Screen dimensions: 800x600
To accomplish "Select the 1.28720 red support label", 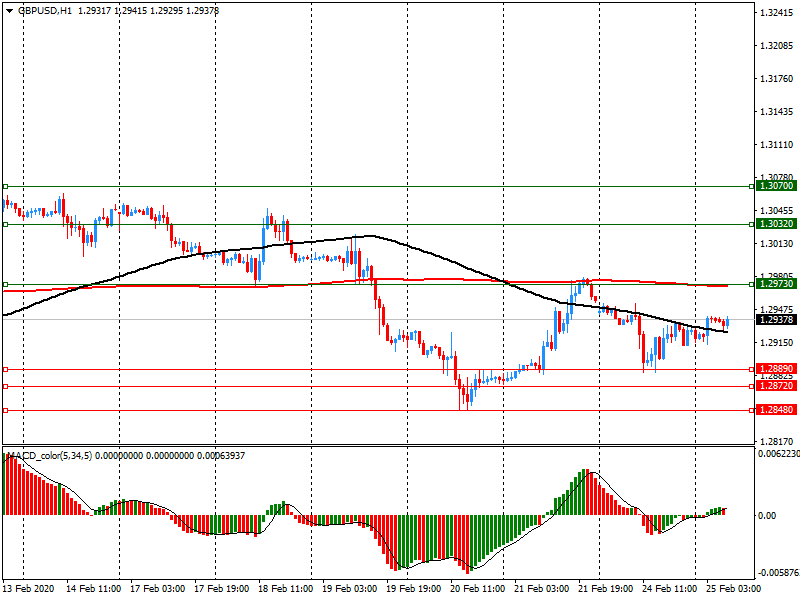I will coord(776,386).
